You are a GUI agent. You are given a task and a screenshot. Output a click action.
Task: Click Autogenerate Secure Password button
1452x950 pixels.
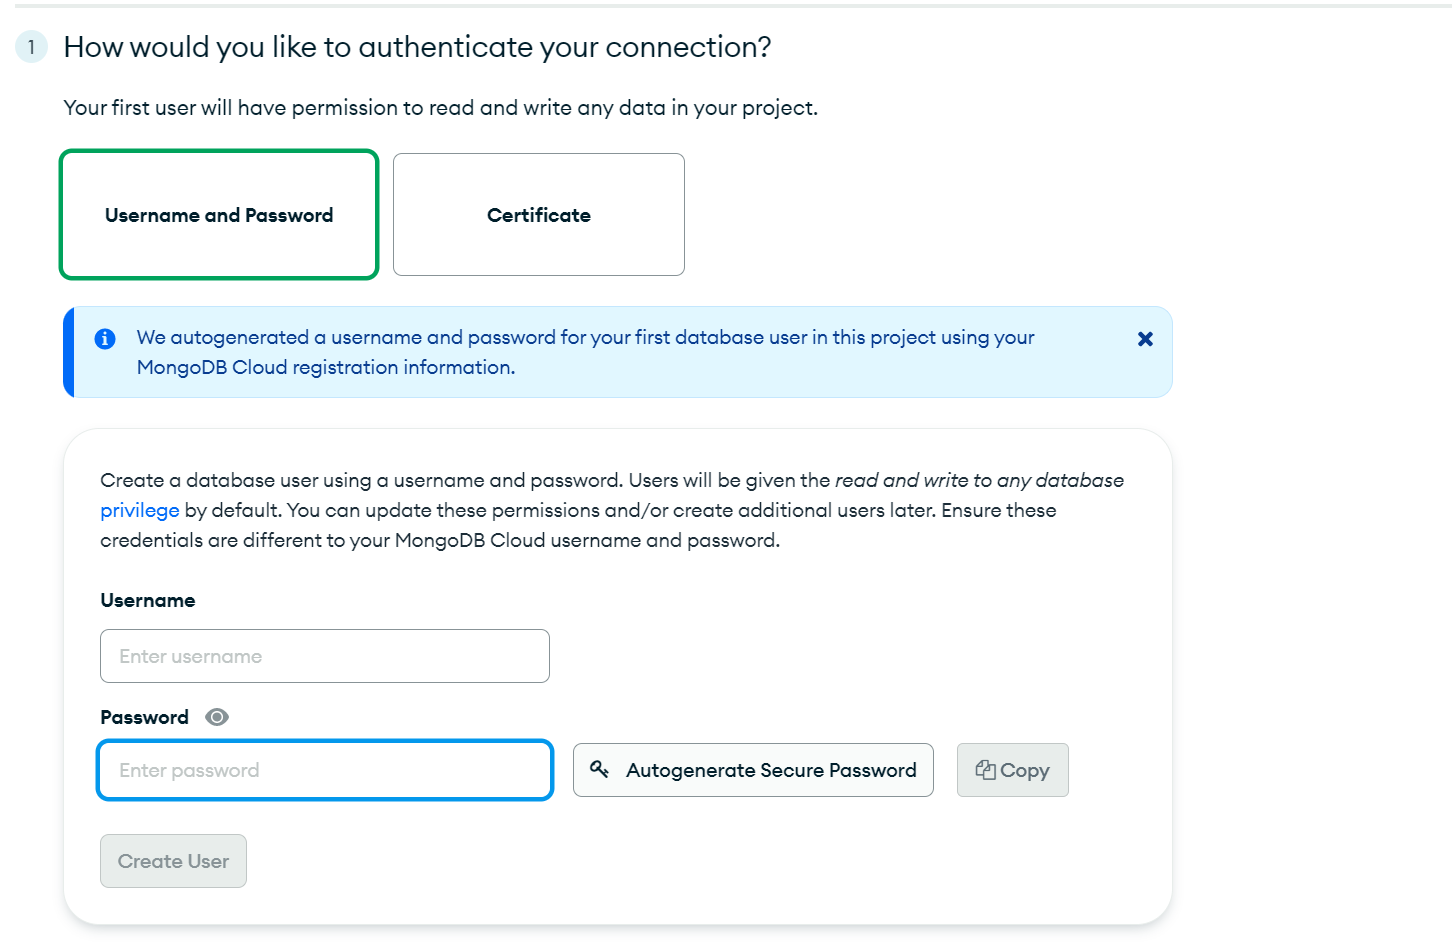point(753,770)
